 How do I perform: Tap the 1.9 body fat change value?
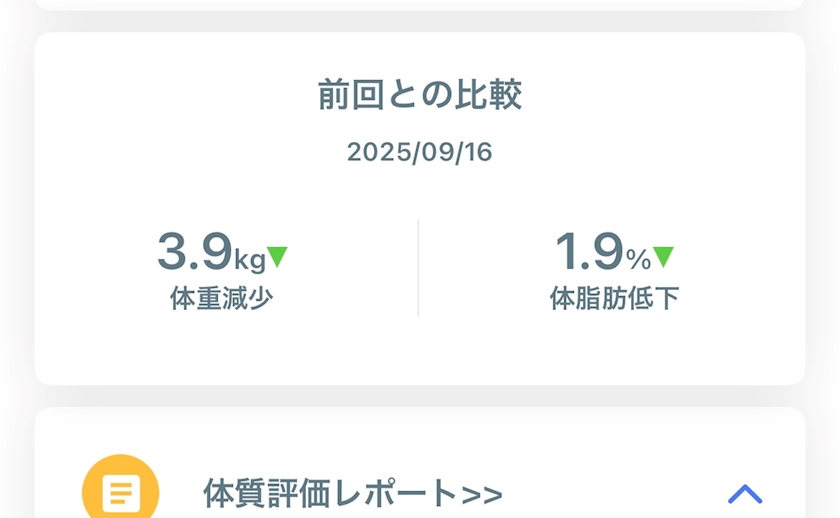coord(589,252)
